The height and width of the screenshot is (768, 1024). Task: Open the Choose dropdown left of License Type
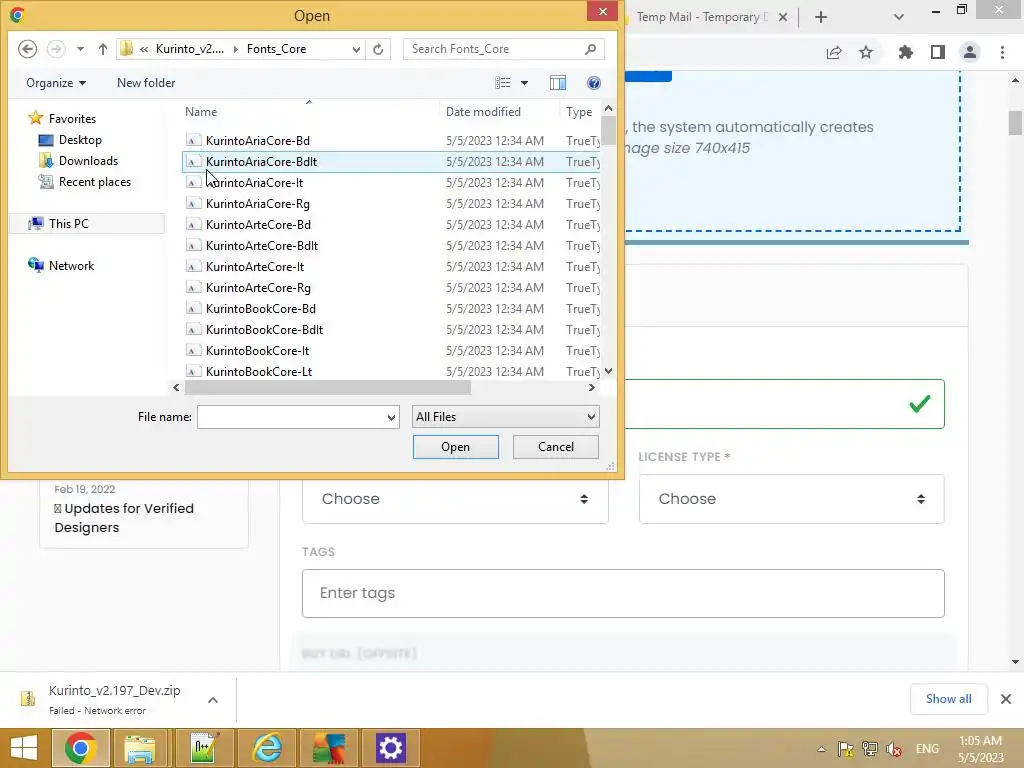[x=455, y=499]
